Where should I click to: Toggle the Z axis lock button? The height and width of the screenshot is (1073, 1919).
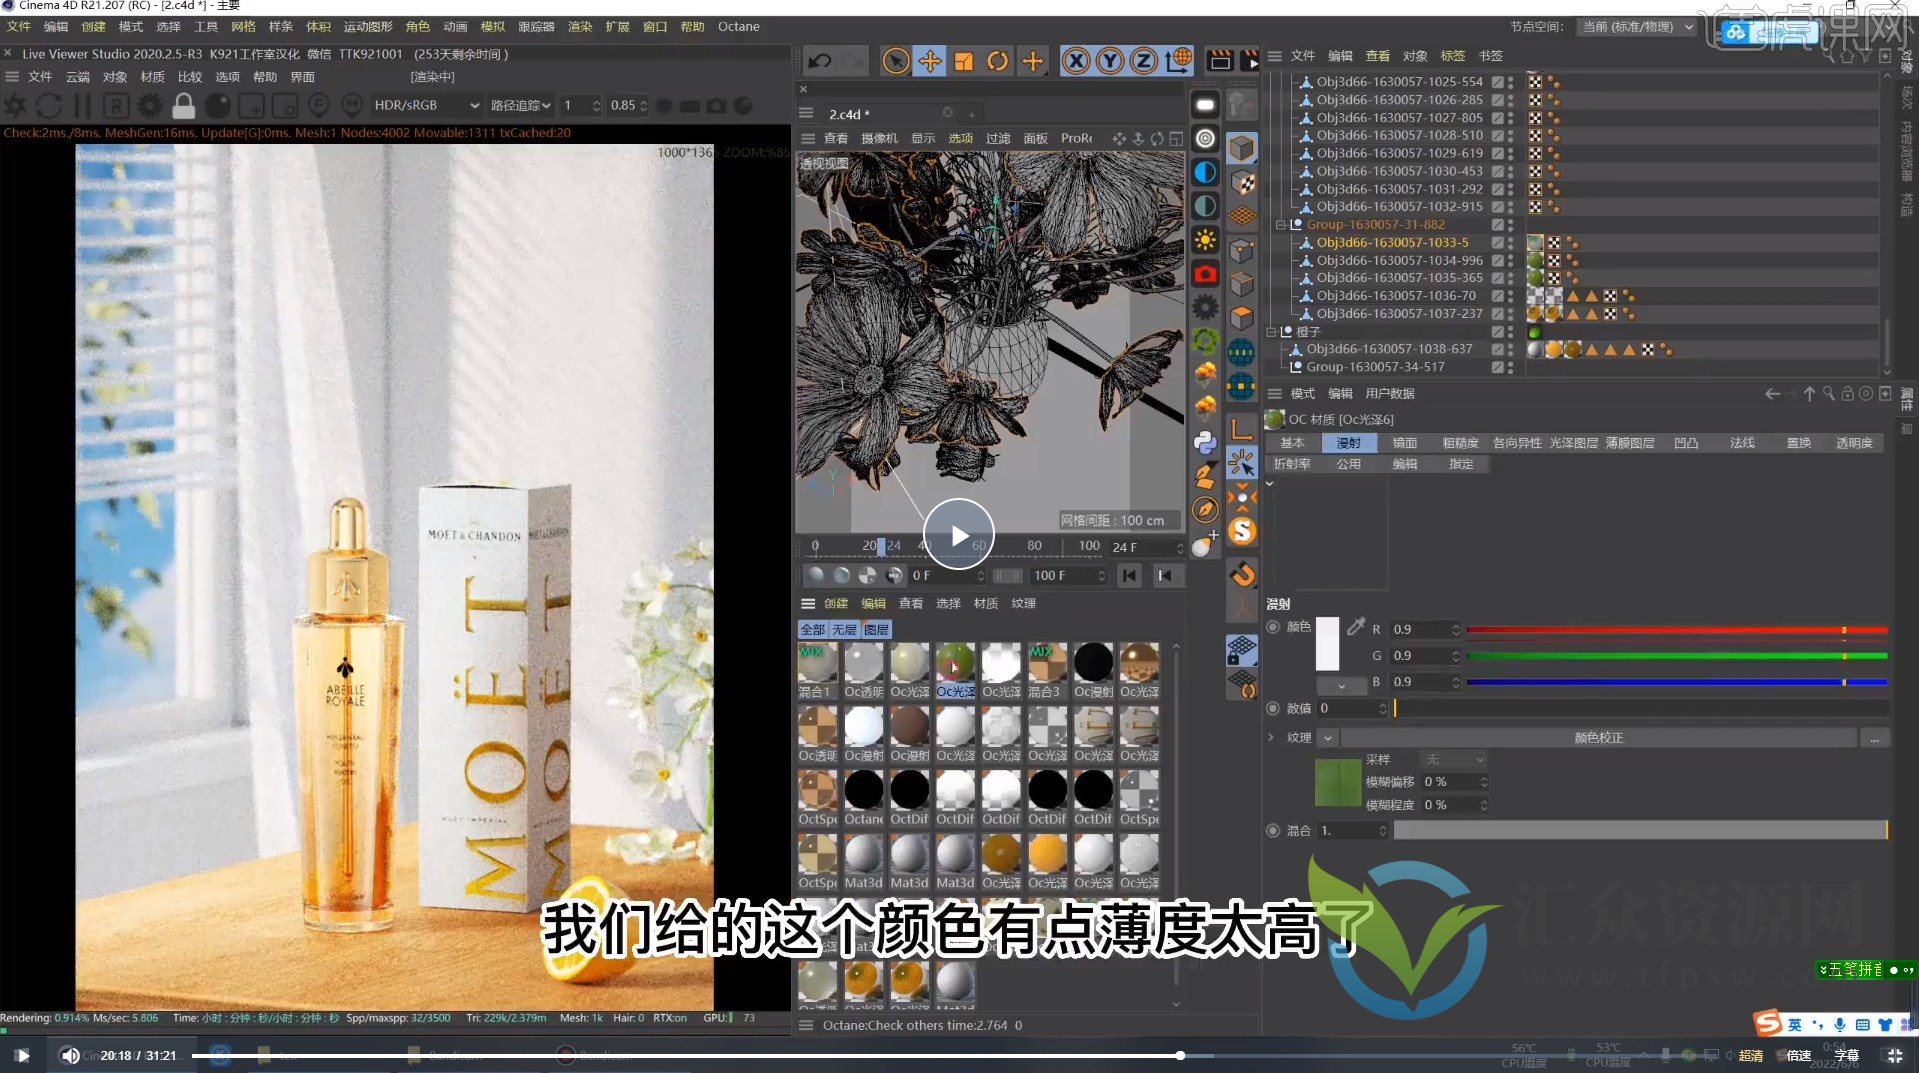1143,60
